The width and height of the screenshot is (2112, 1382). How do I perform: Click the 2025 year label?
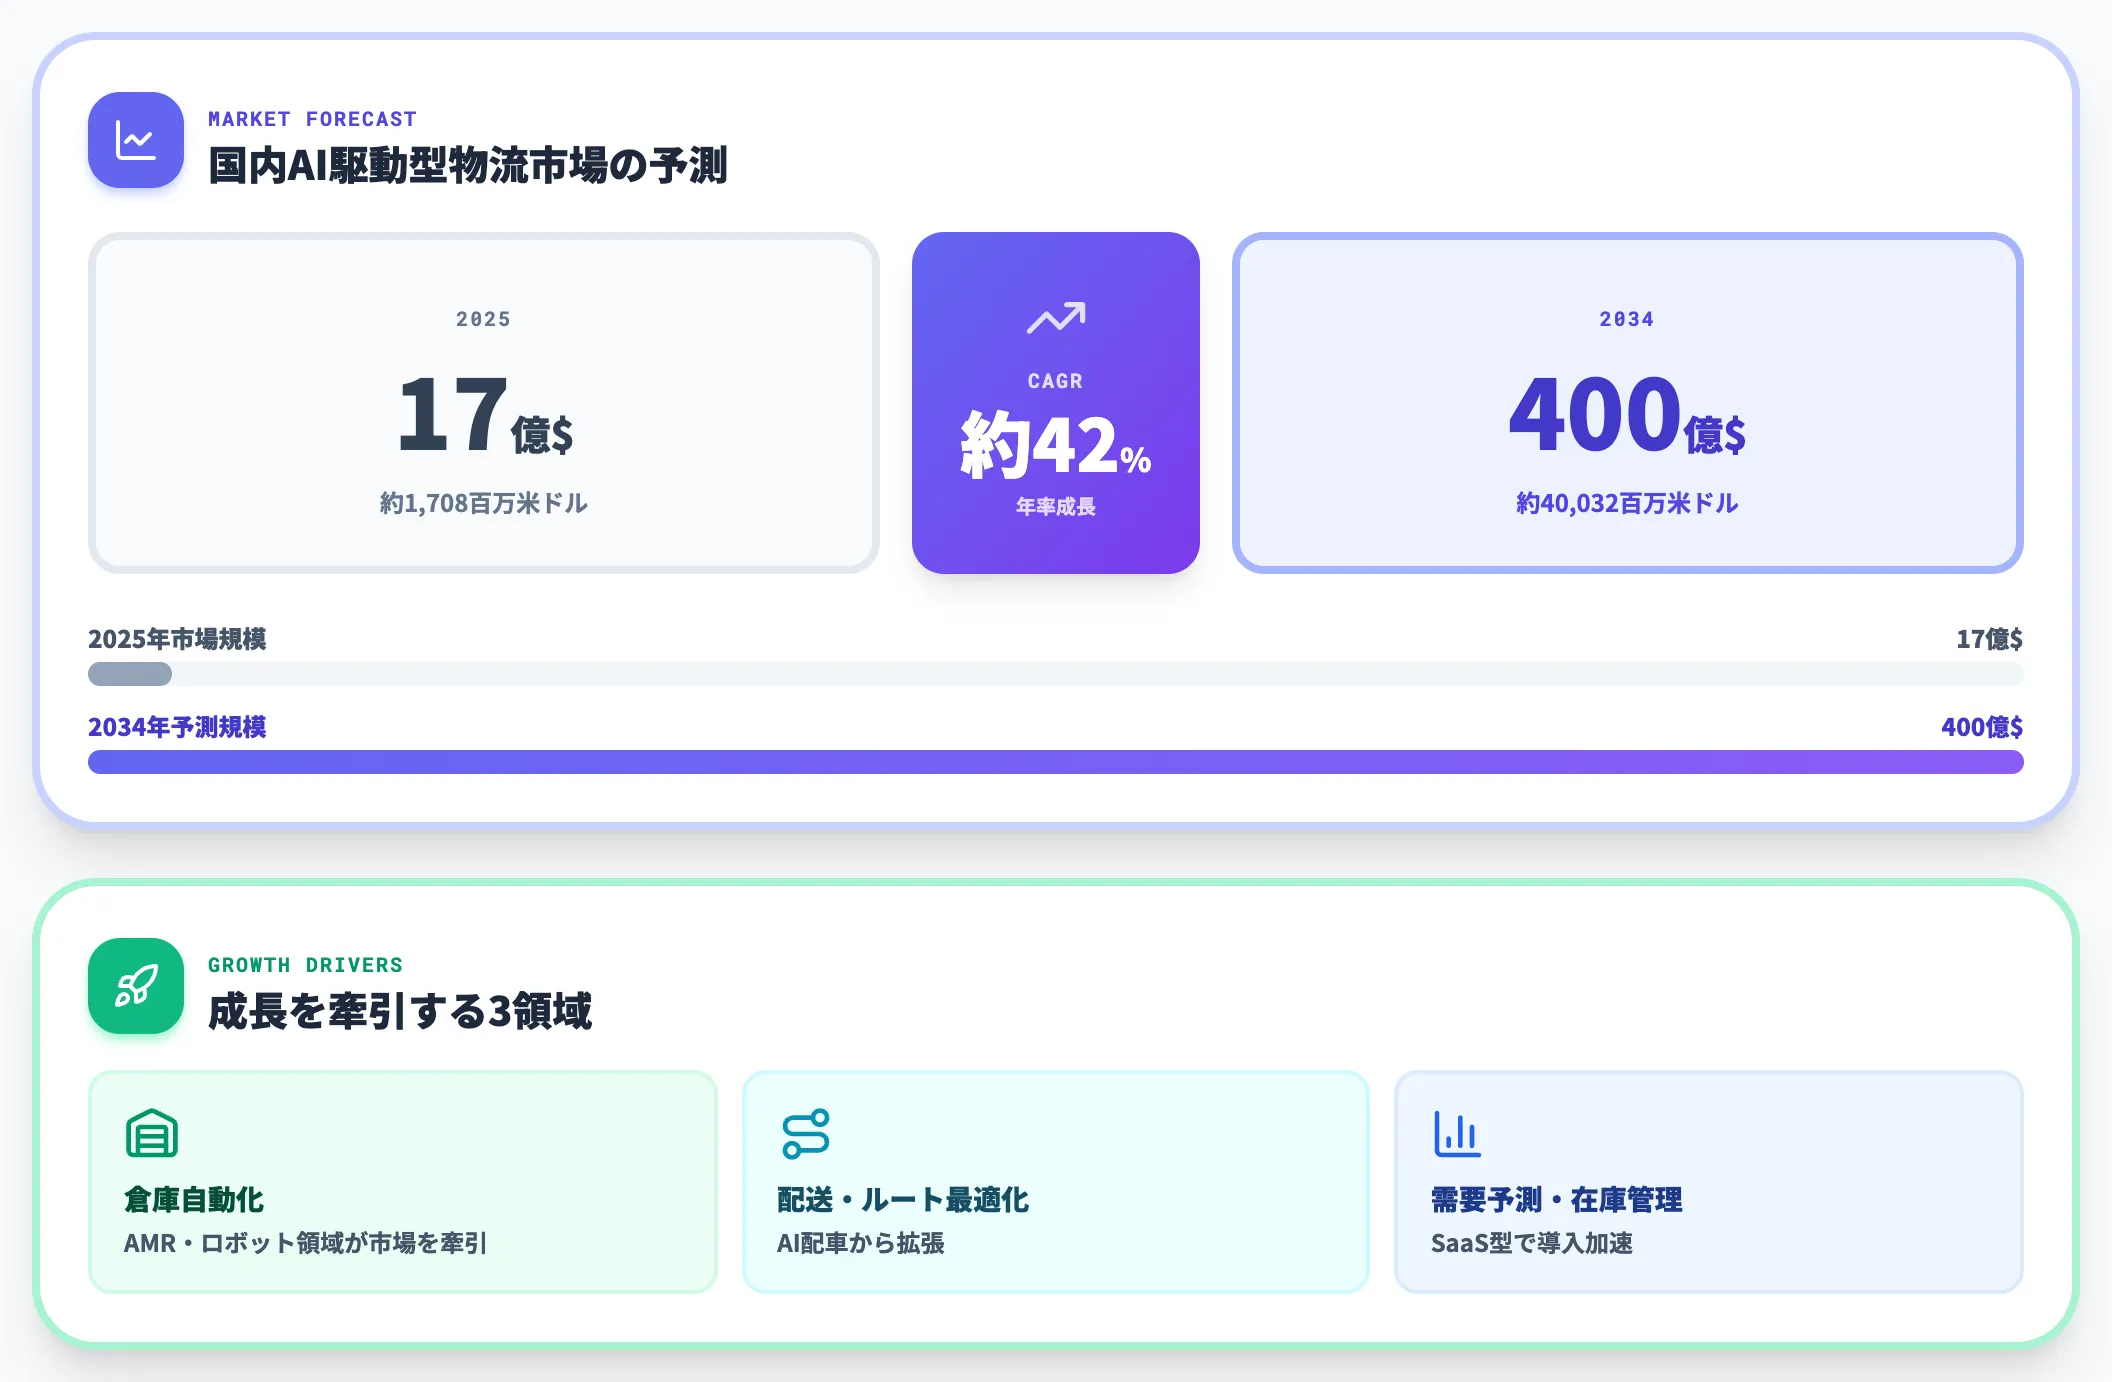tap(484, 319)
